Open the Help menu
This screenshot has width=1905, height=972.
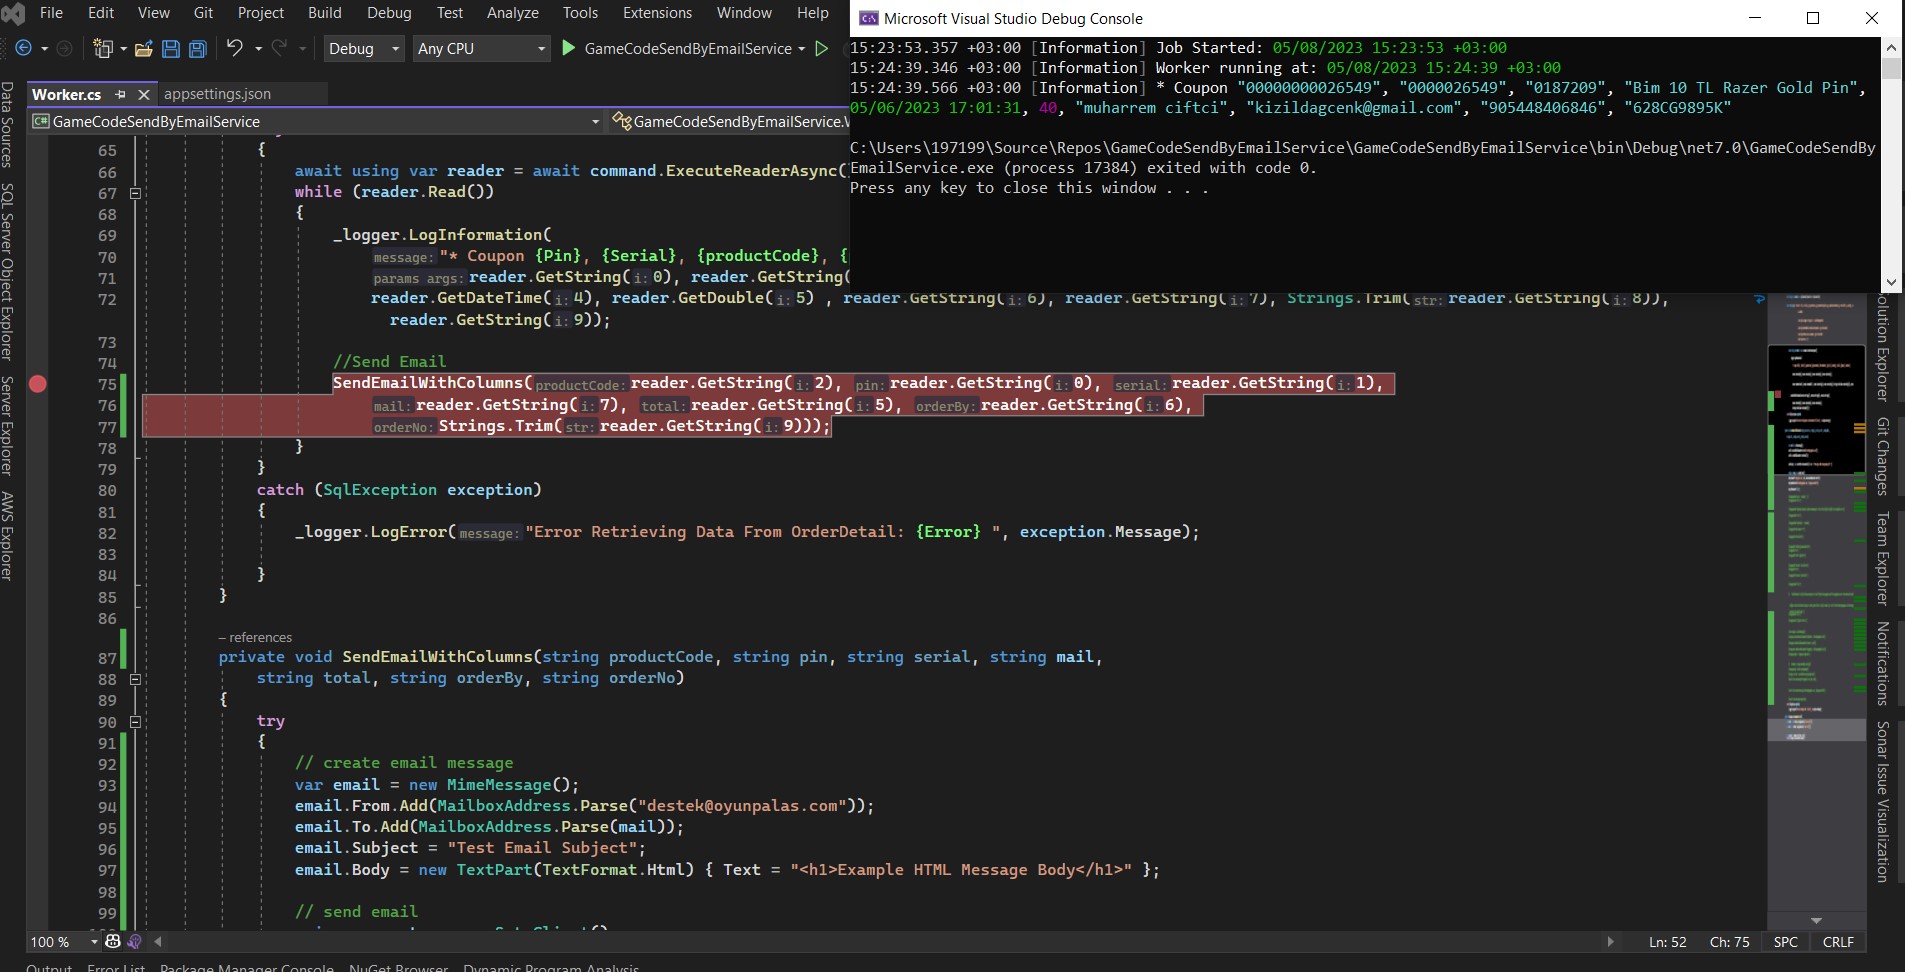[813, 13]
